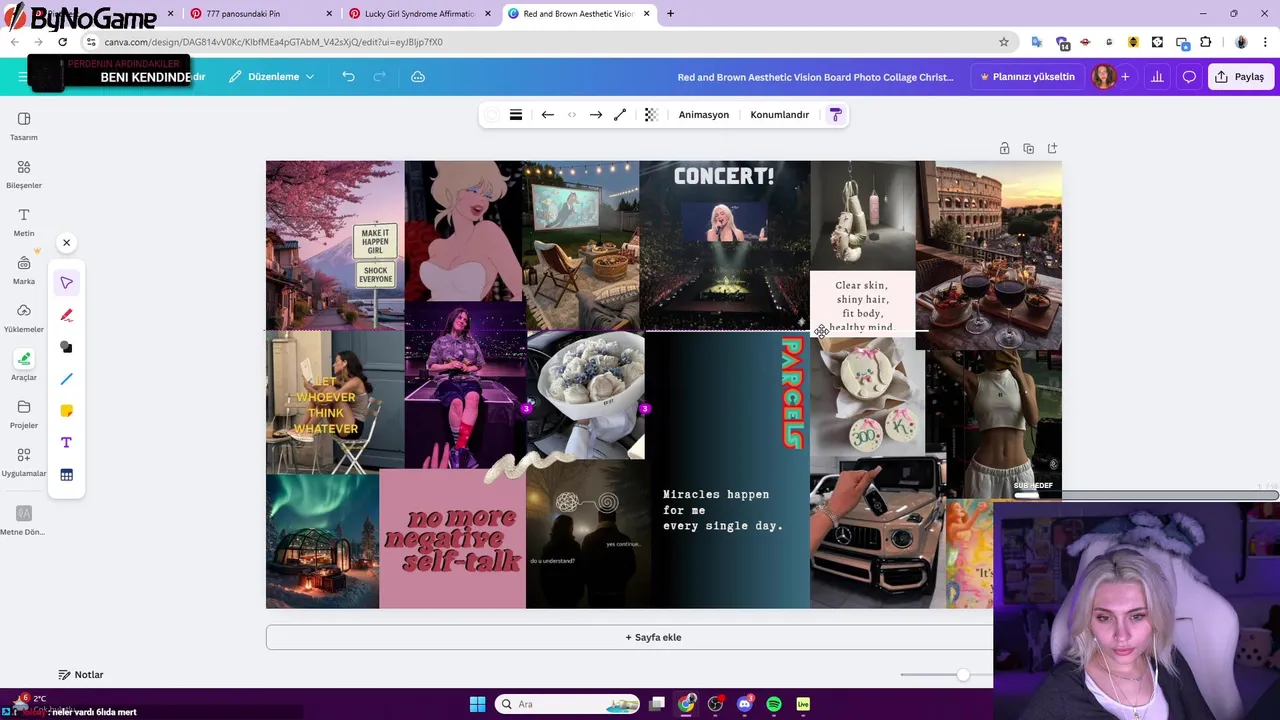Image resolution: width=1280 pixels, height=720 pixels.
Task: Choose the select cursor tool
Action: coord(66,283)
